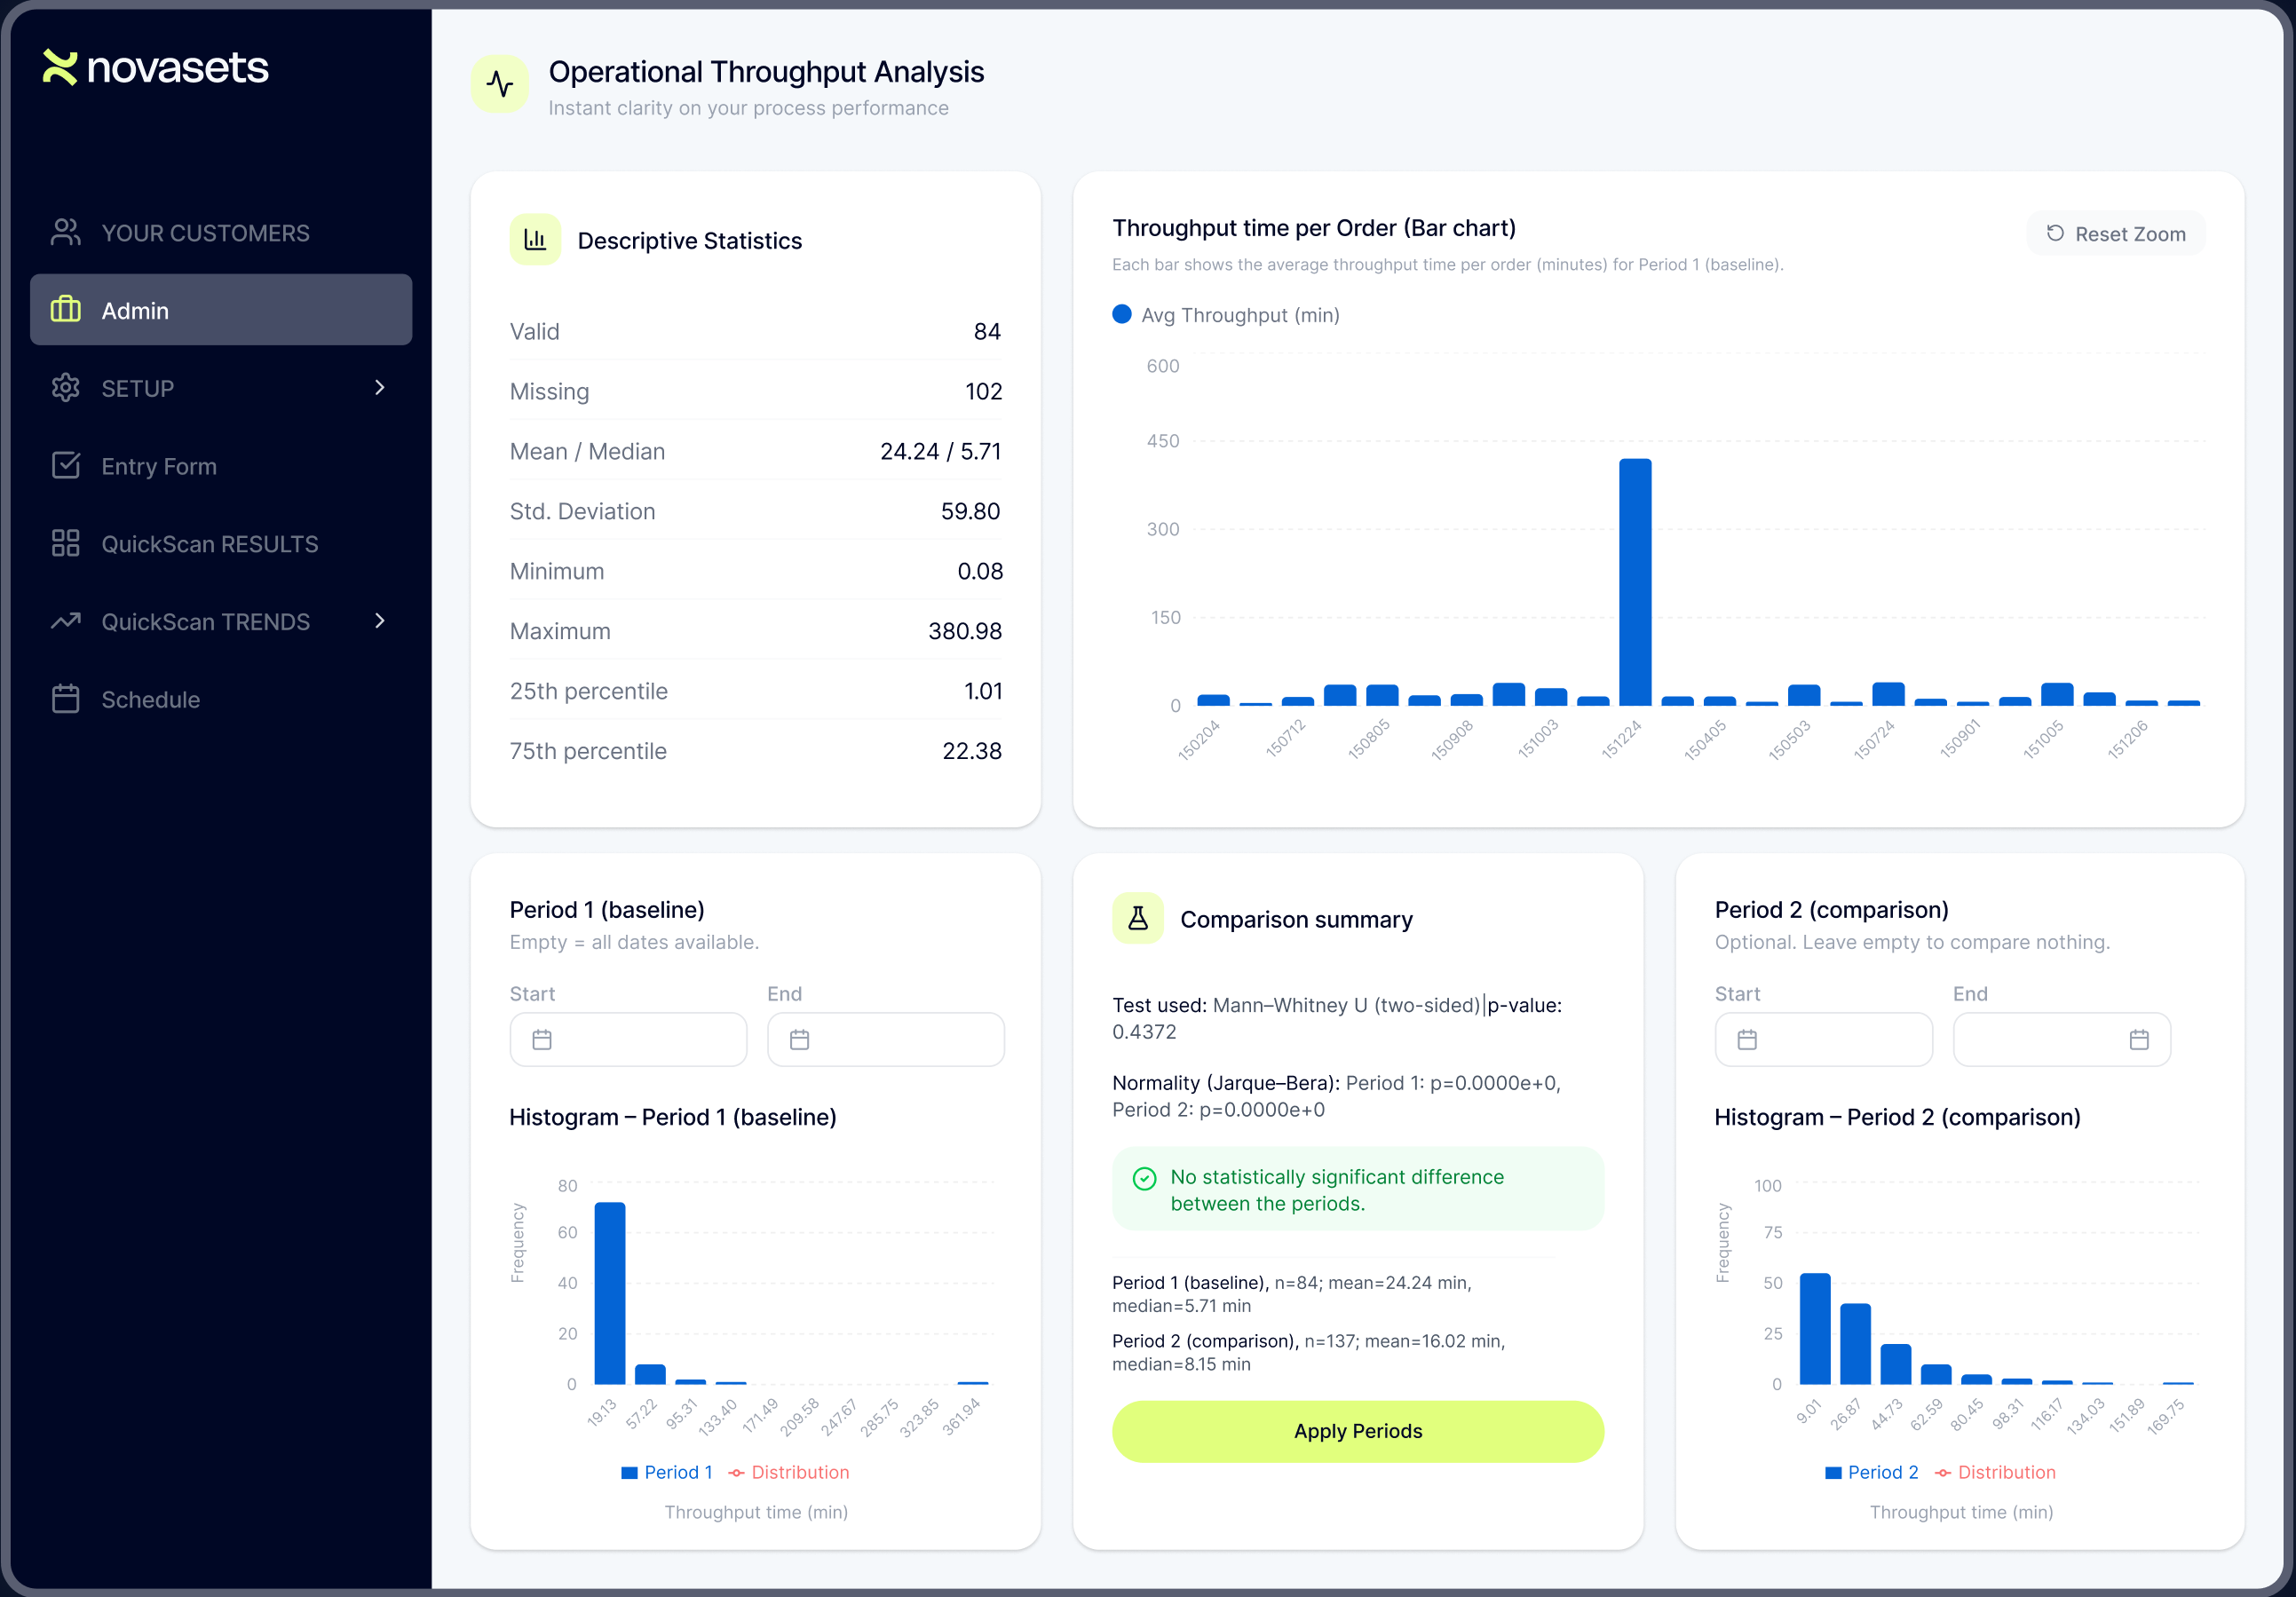
Task: Click the Descriptive Statistics panel icon
Action: point(535,239)
